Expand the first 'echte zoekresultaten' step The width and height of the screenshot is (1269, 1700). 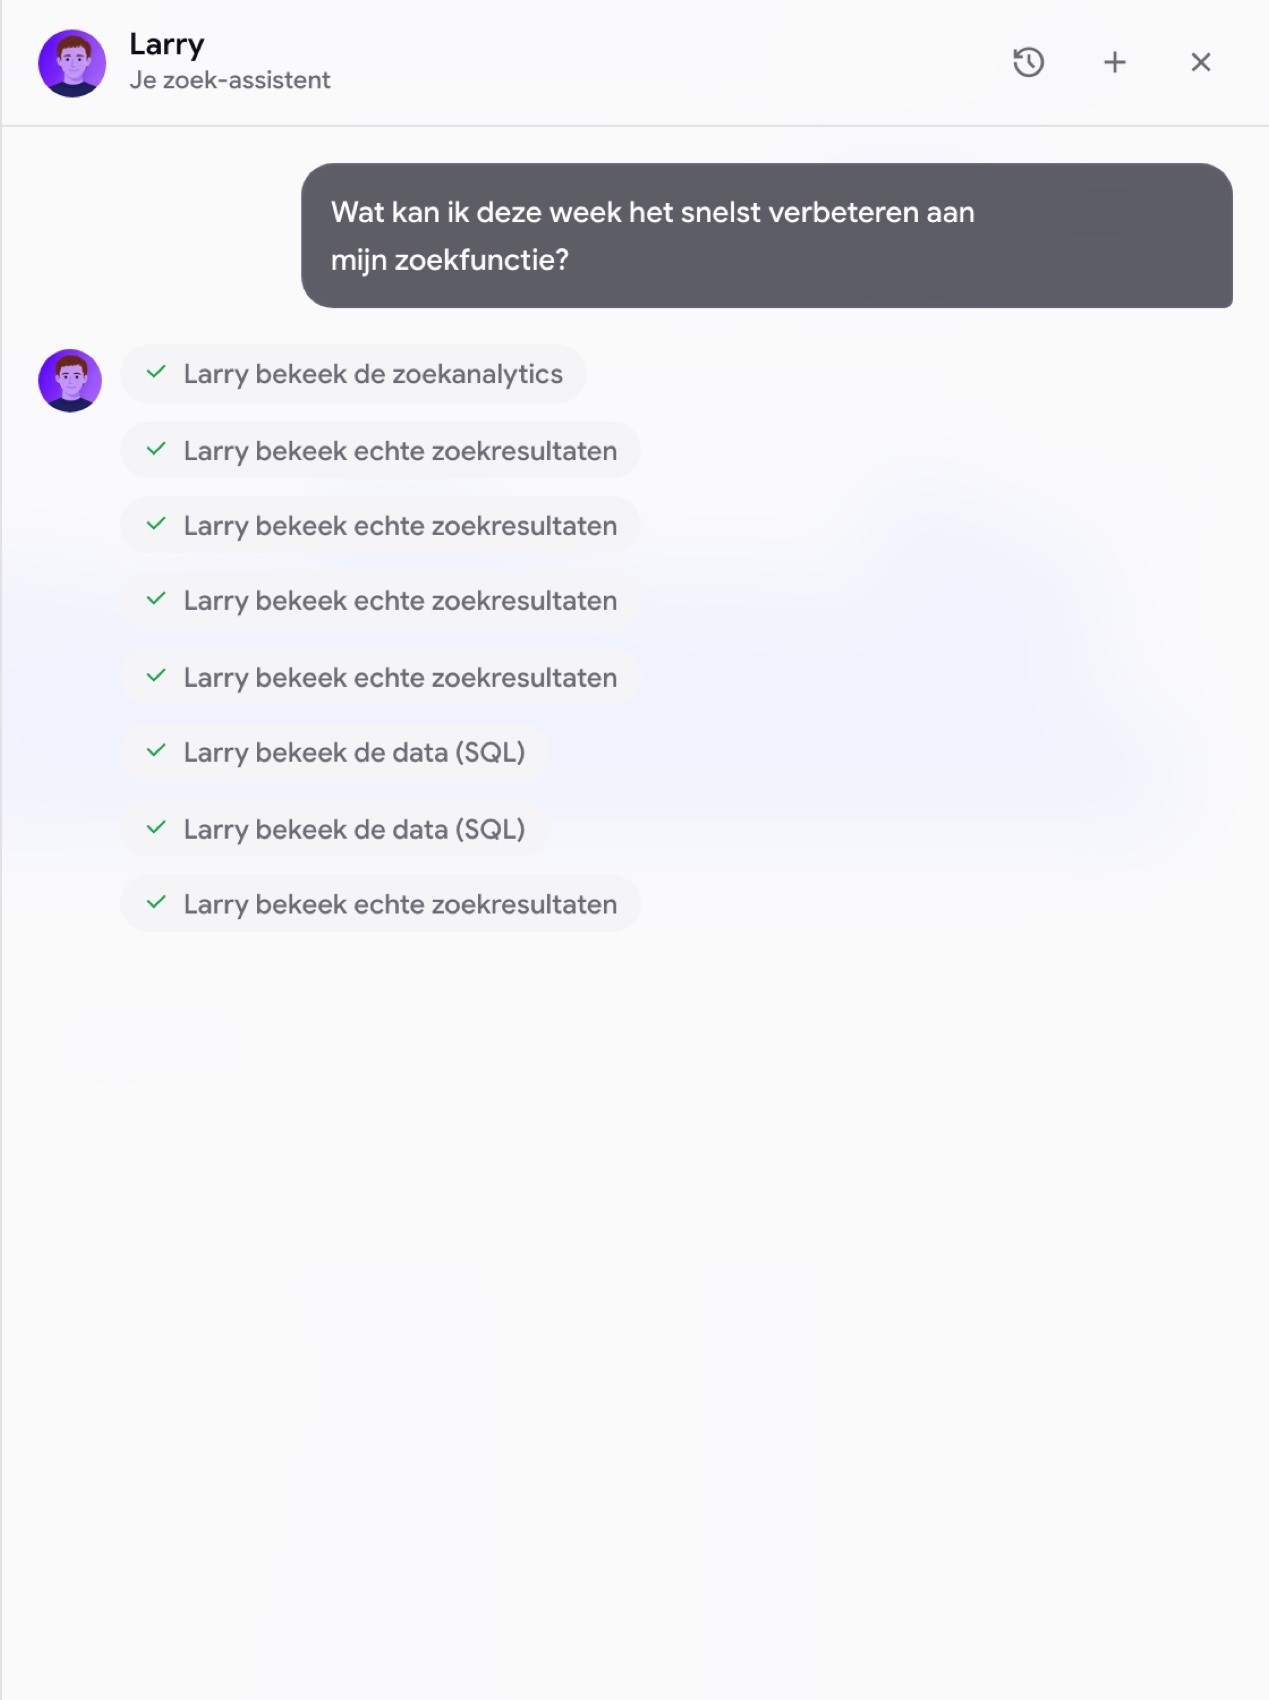(380, 450)
